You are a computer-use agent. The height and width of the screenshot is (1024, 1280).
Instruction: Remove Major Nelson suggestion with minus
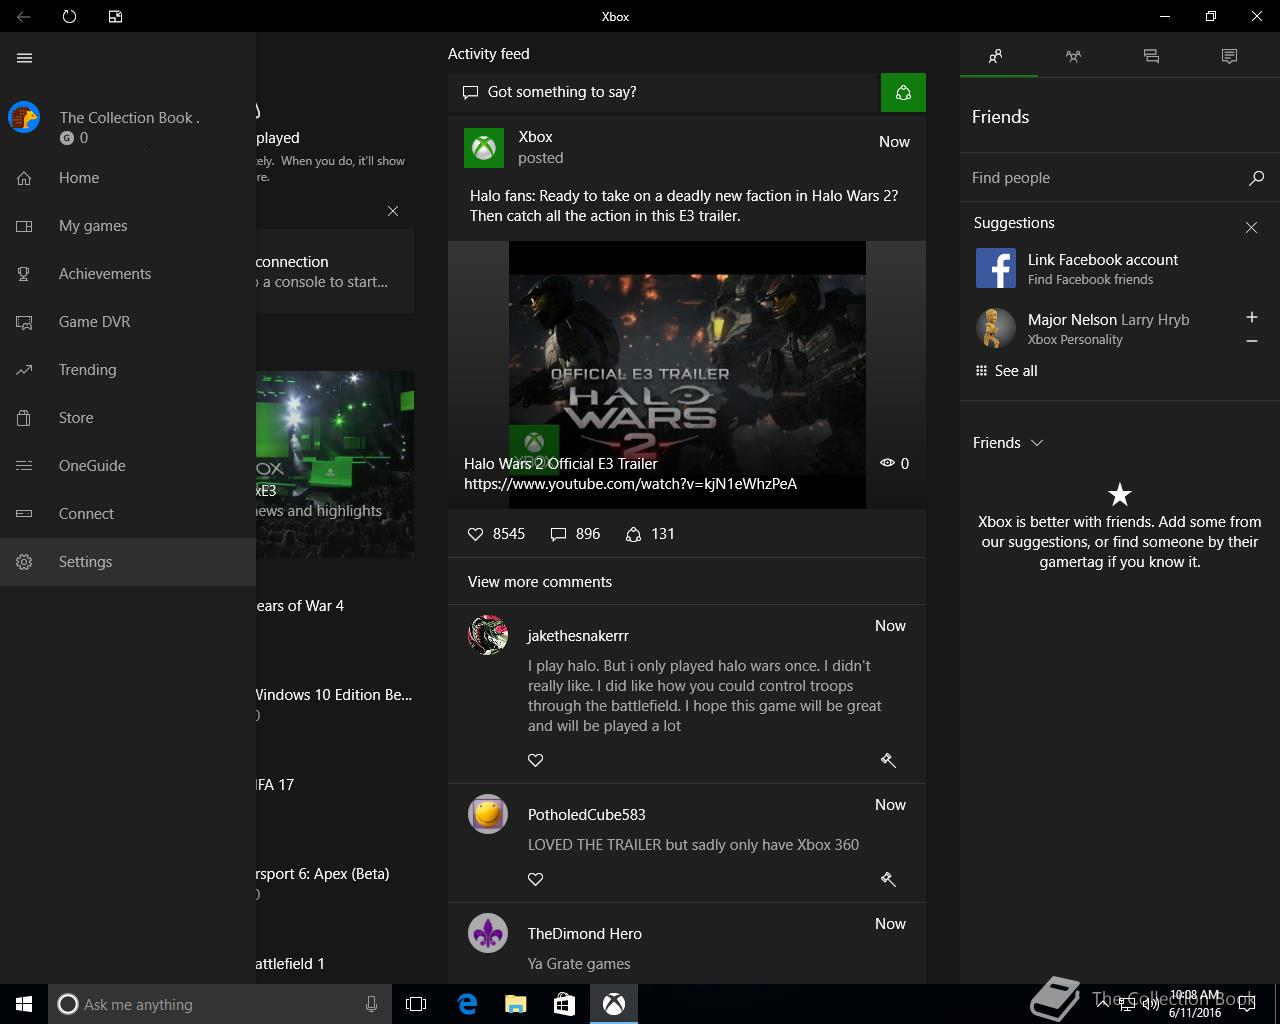click(1251, 341)
